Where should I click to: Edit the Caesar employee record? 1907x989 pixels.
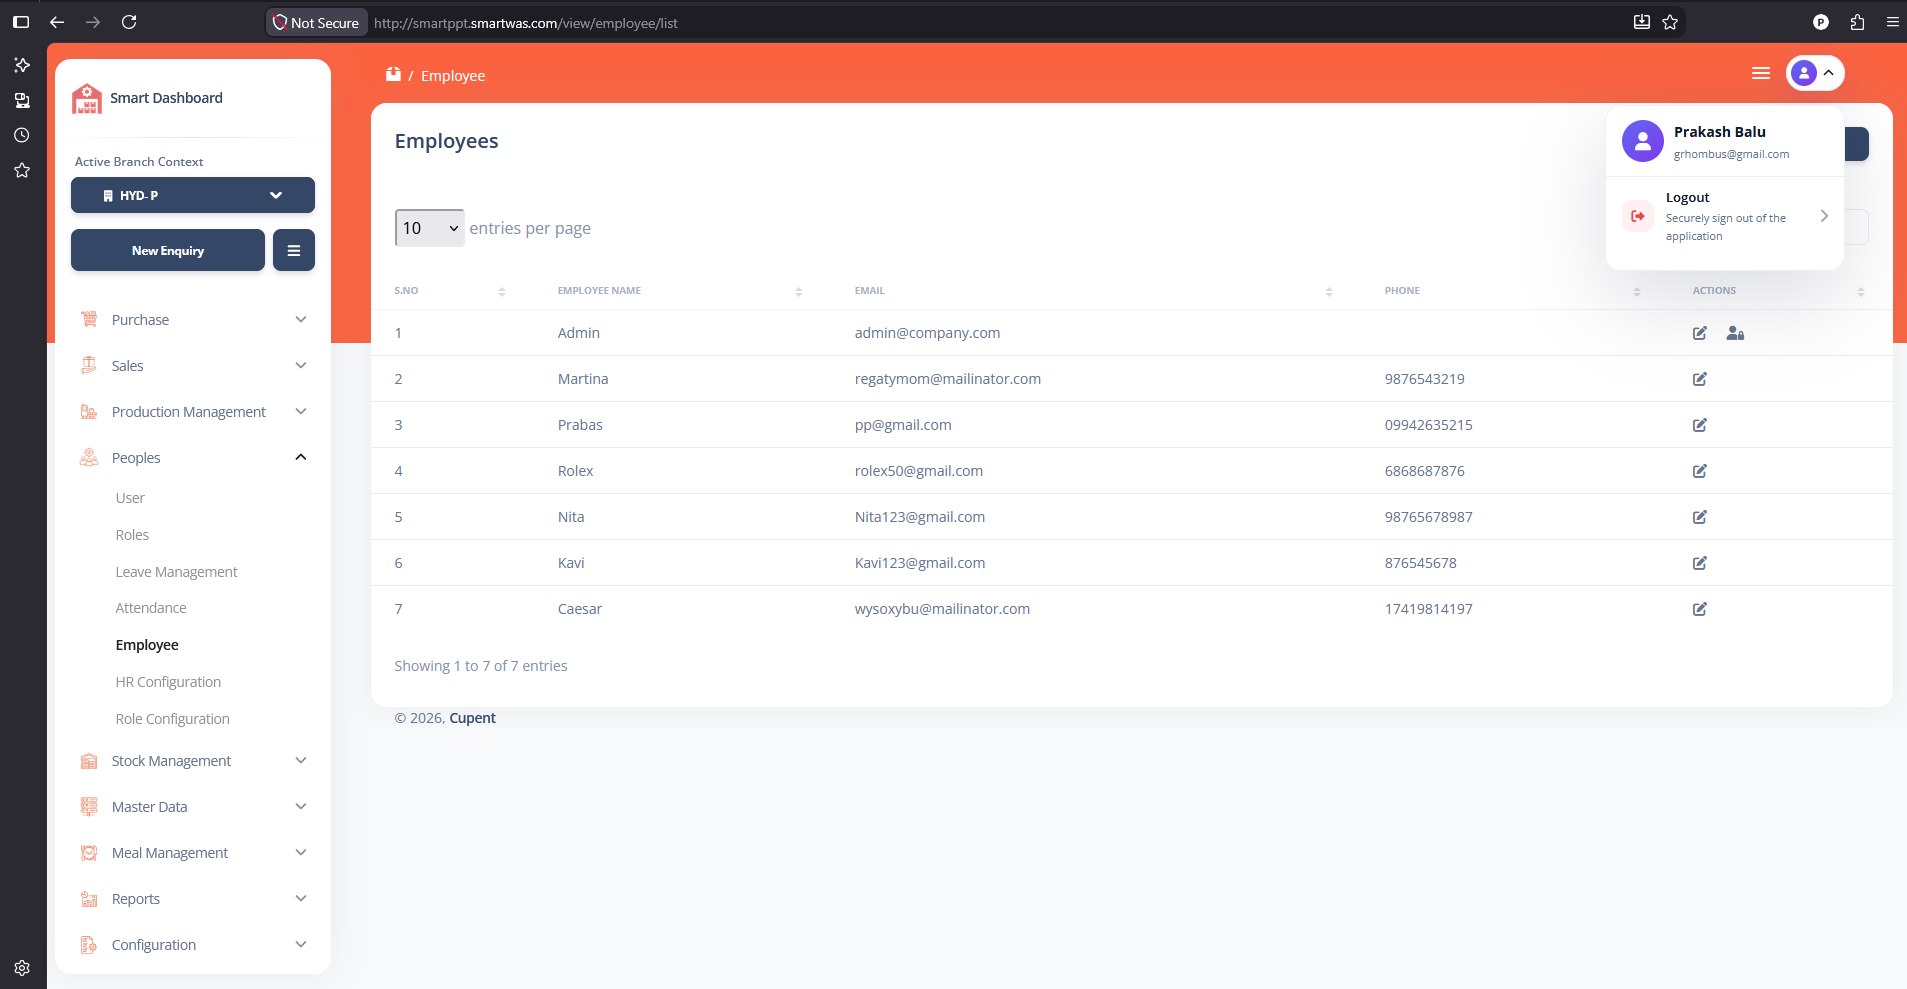pos(1699,609)
